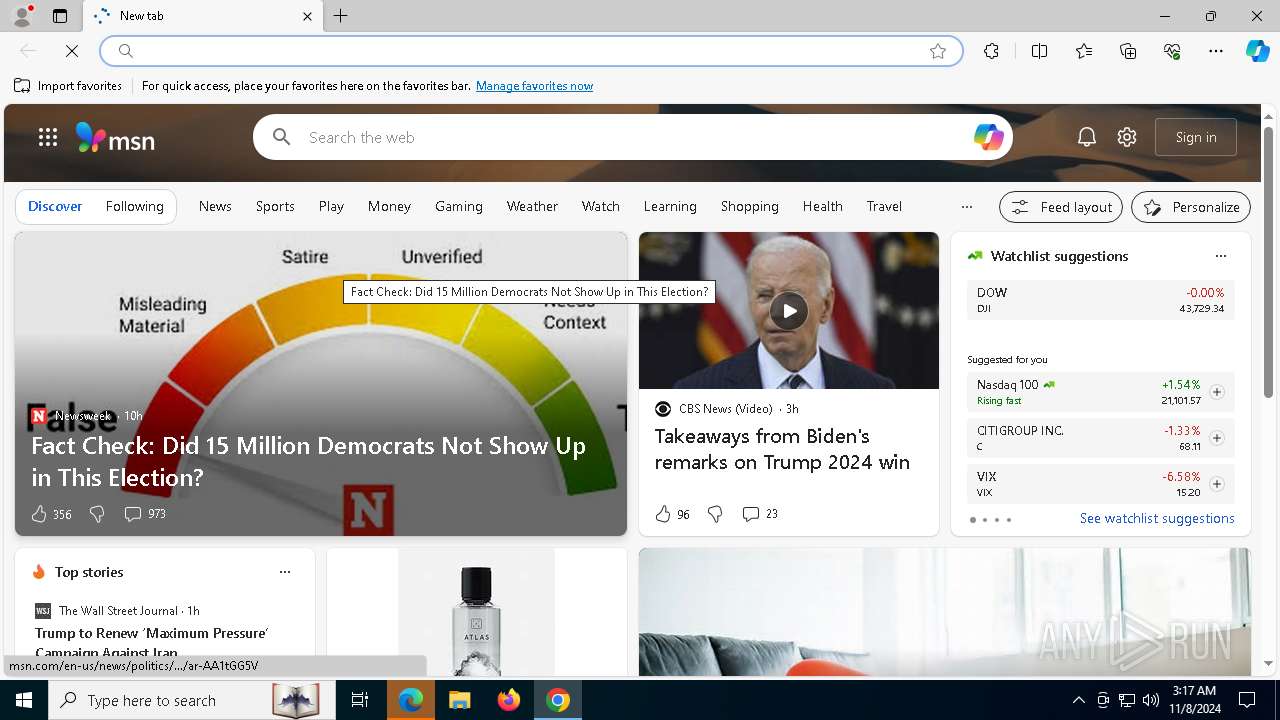The width and height of the screenshot is (1280, 720).
Task: Open Watchlist suggestions options menu
Action: pyautogui.click(x=1220, y=256)
